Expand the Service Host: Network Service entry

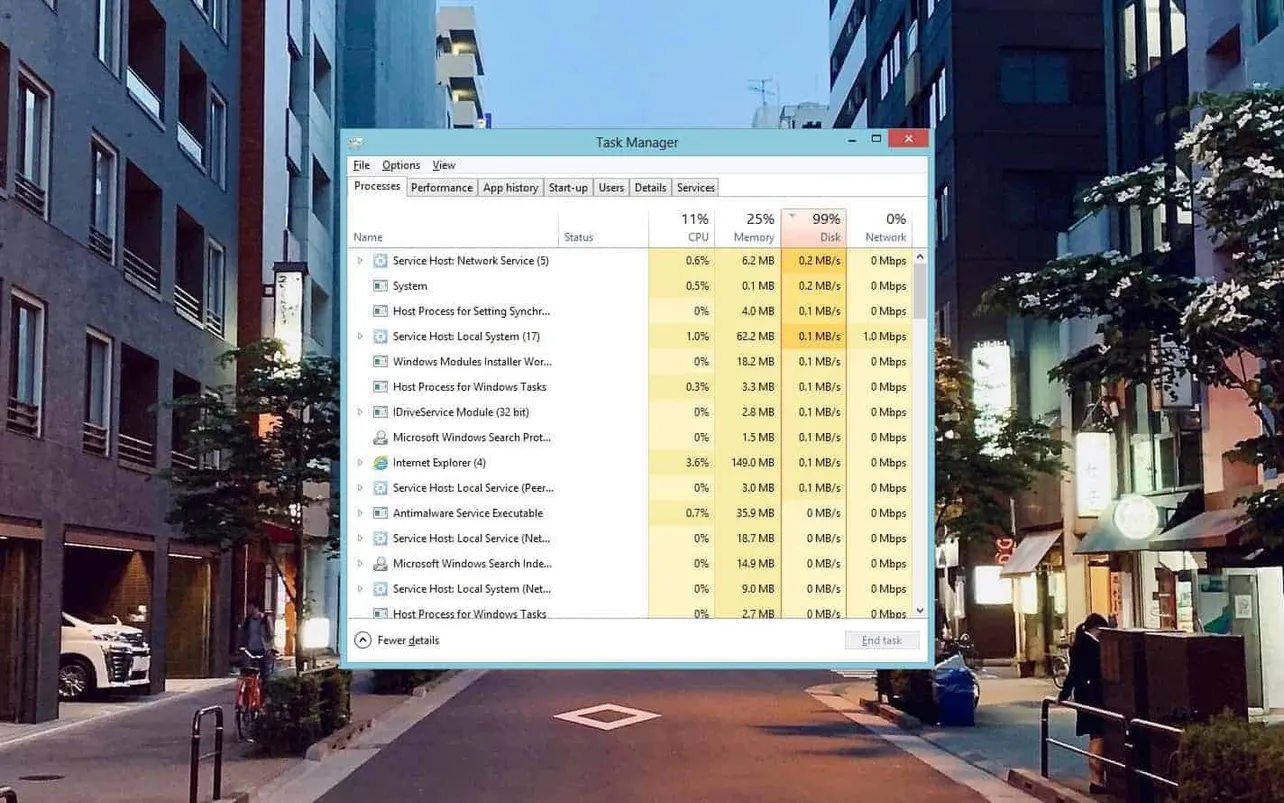click(361, 261)
